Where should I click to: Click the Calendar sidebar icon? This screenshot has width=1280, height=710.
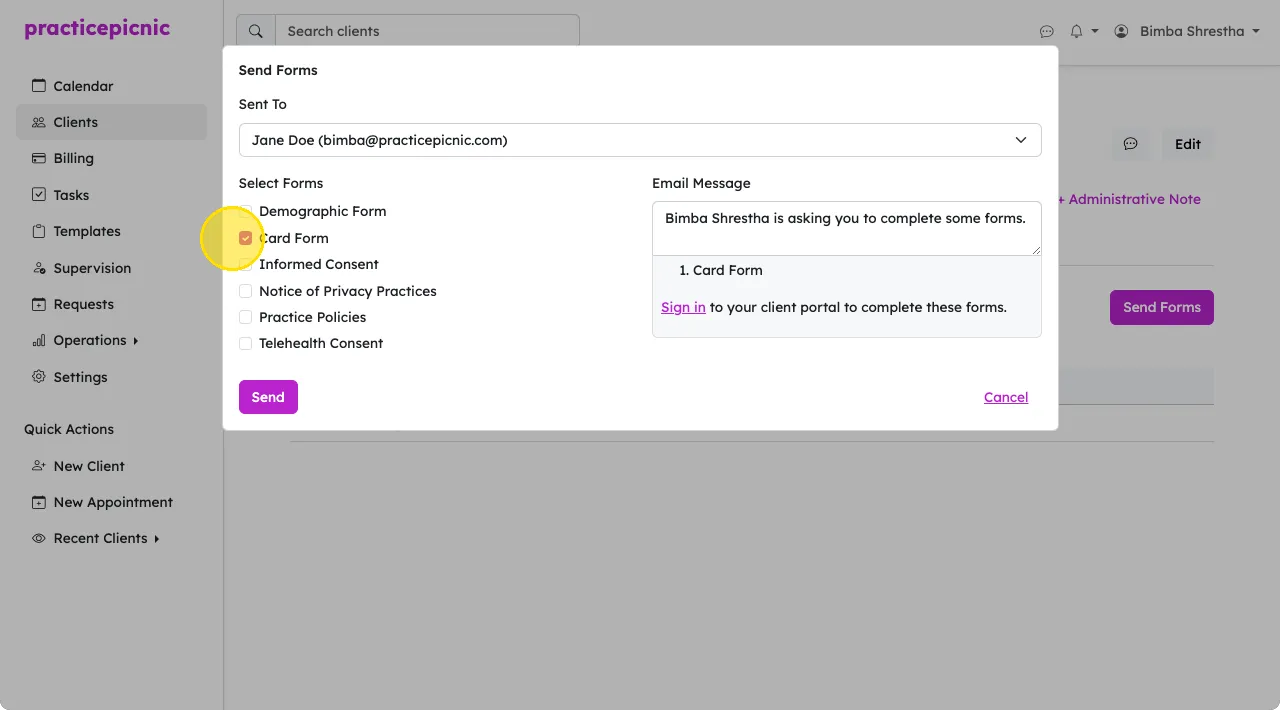coord(39,86)
